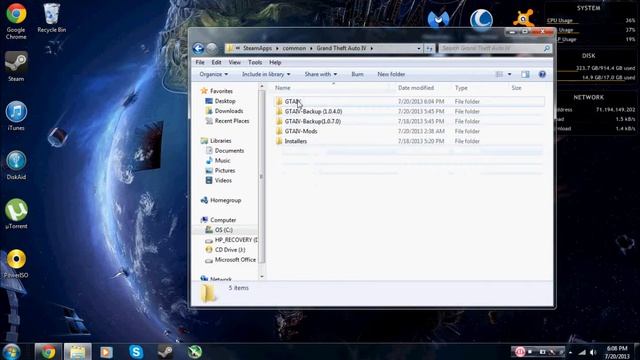Open PowerISO desktop icon
The height and width of the screenshot is (360, 640).
point(16,263)
